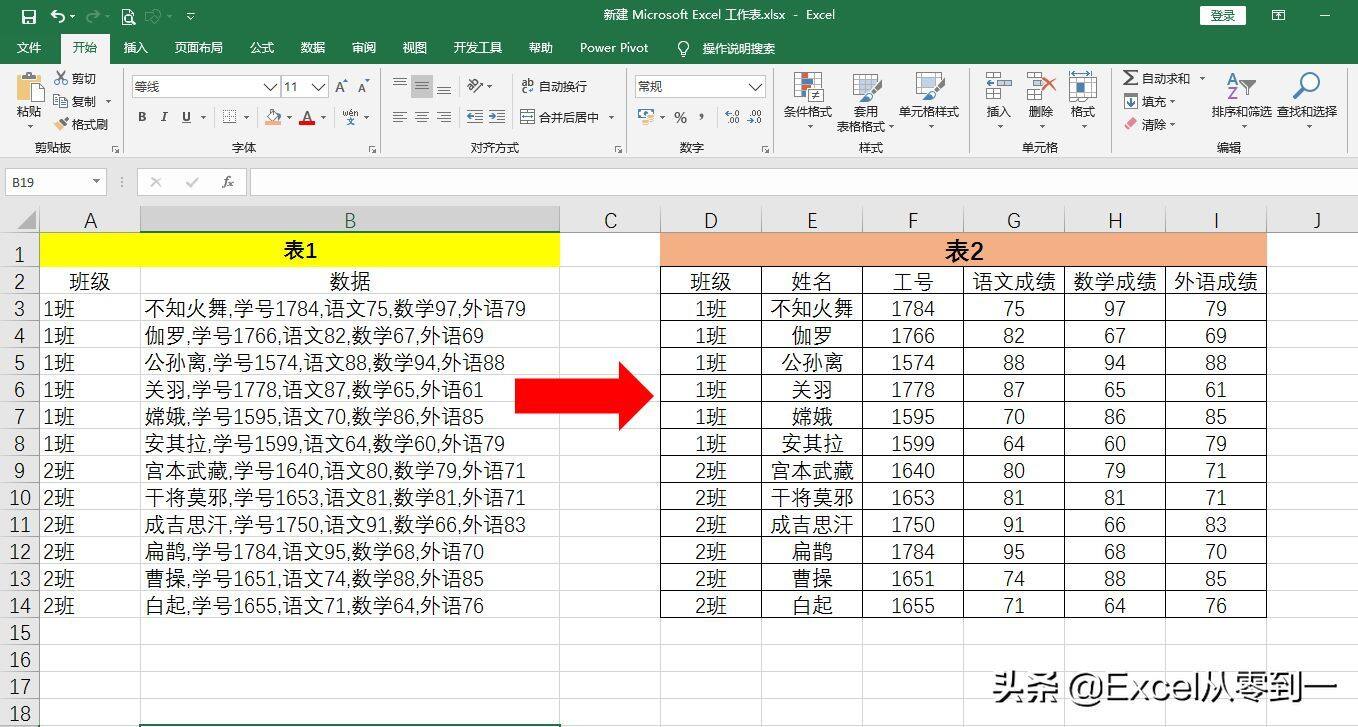This screenshot has height=727, width=1358.
Task: Click the formula bar input area
Action: (802, 182)
